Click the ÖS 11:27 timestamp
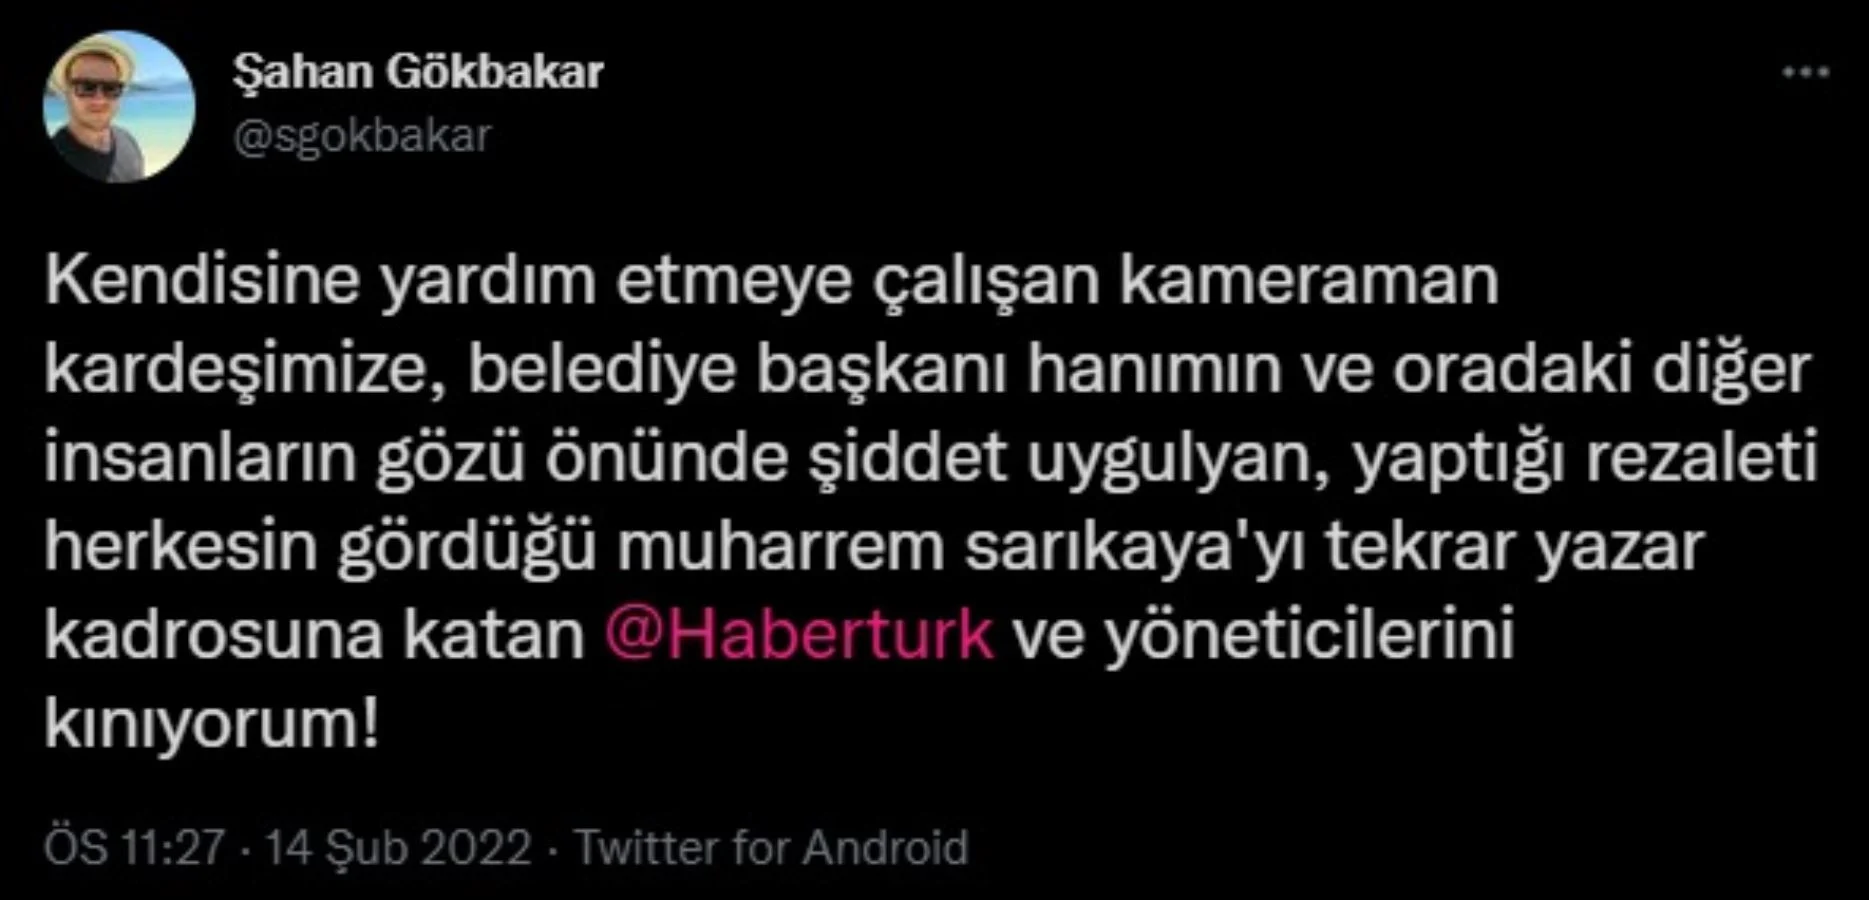 [134, 847]
